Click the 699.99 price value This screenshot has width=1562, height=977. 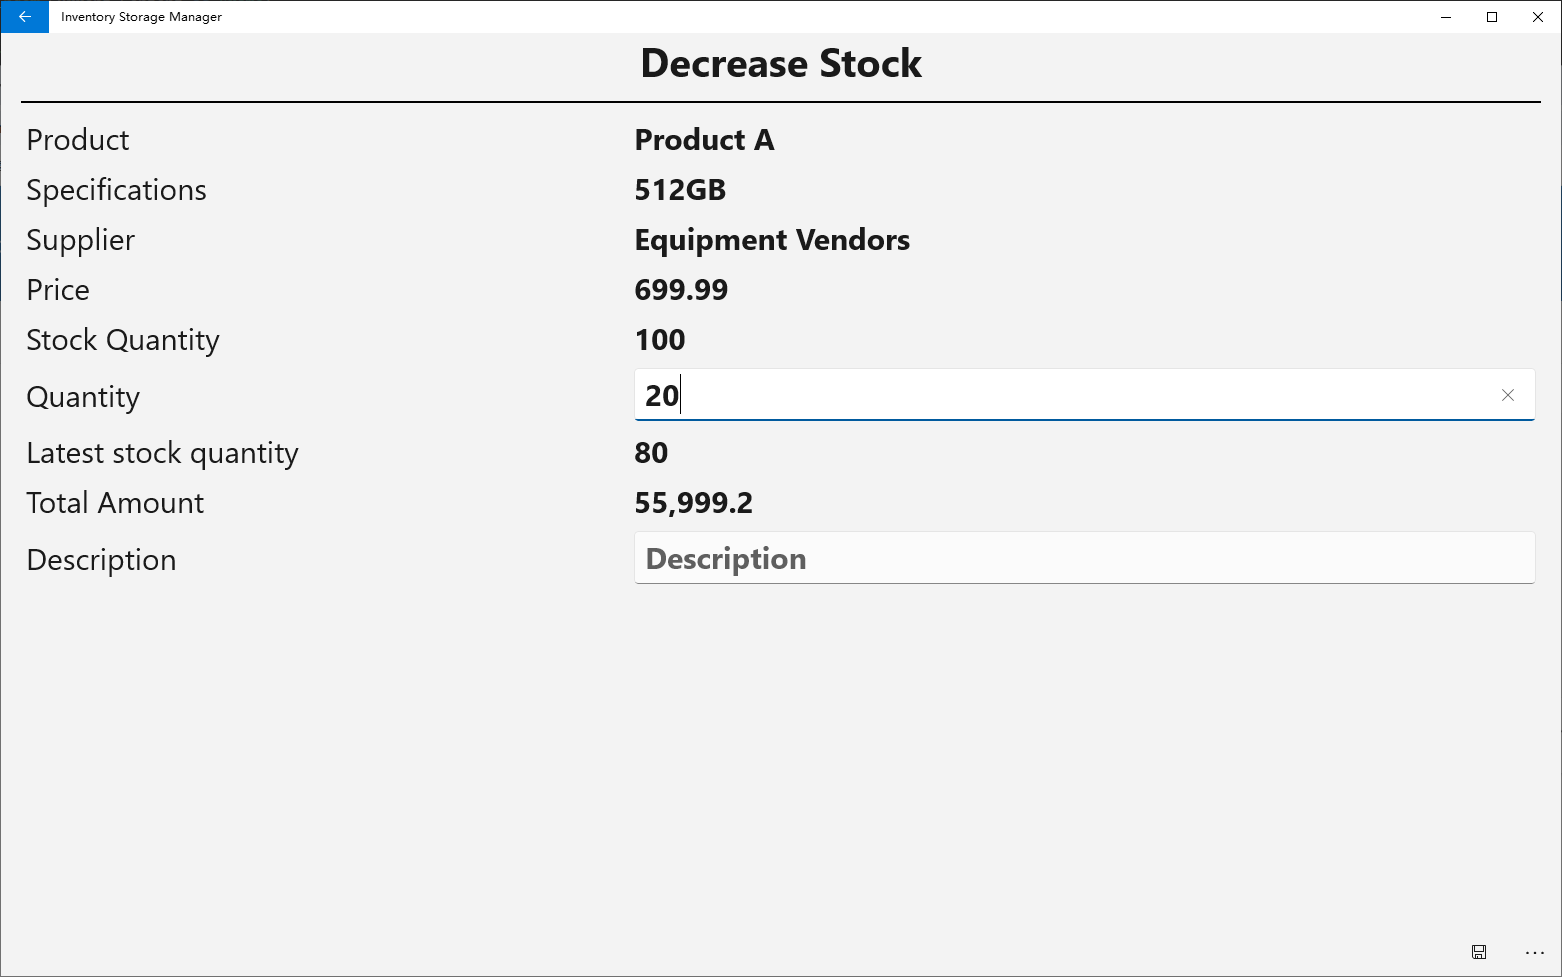click(681, 290)
